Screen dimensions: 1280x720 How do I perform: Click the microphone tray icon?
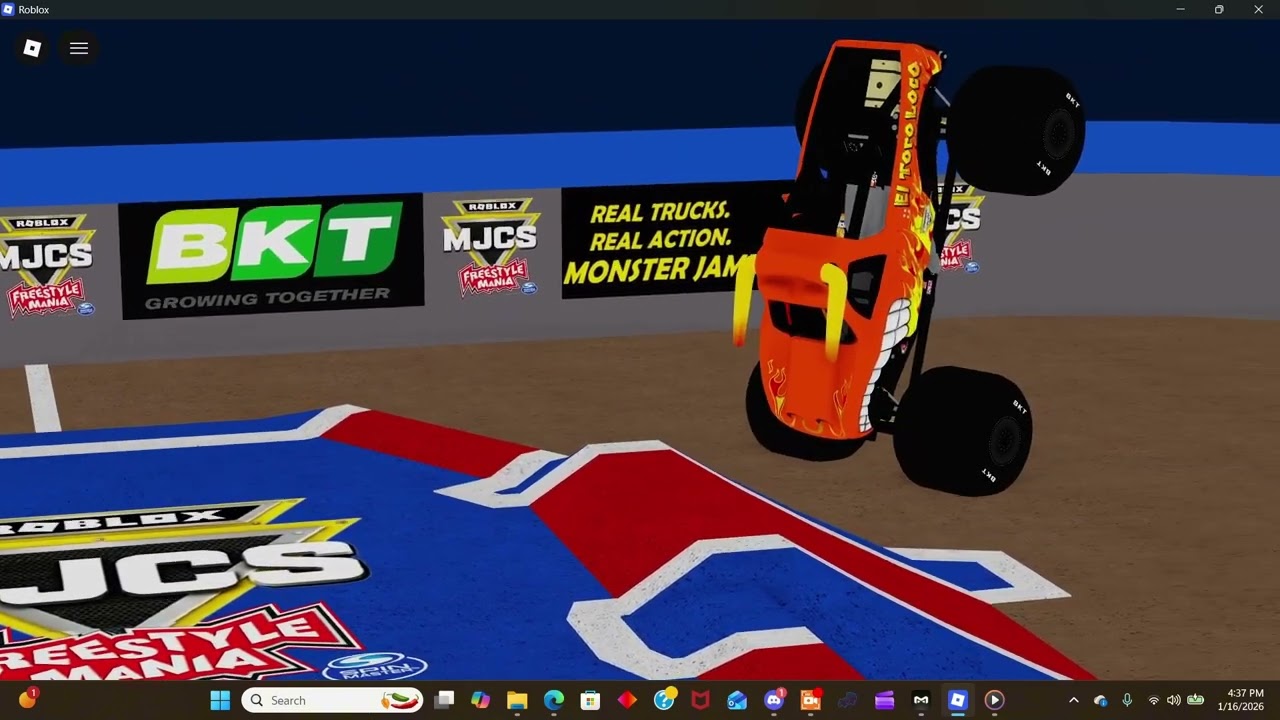(x=1127, y=700)
